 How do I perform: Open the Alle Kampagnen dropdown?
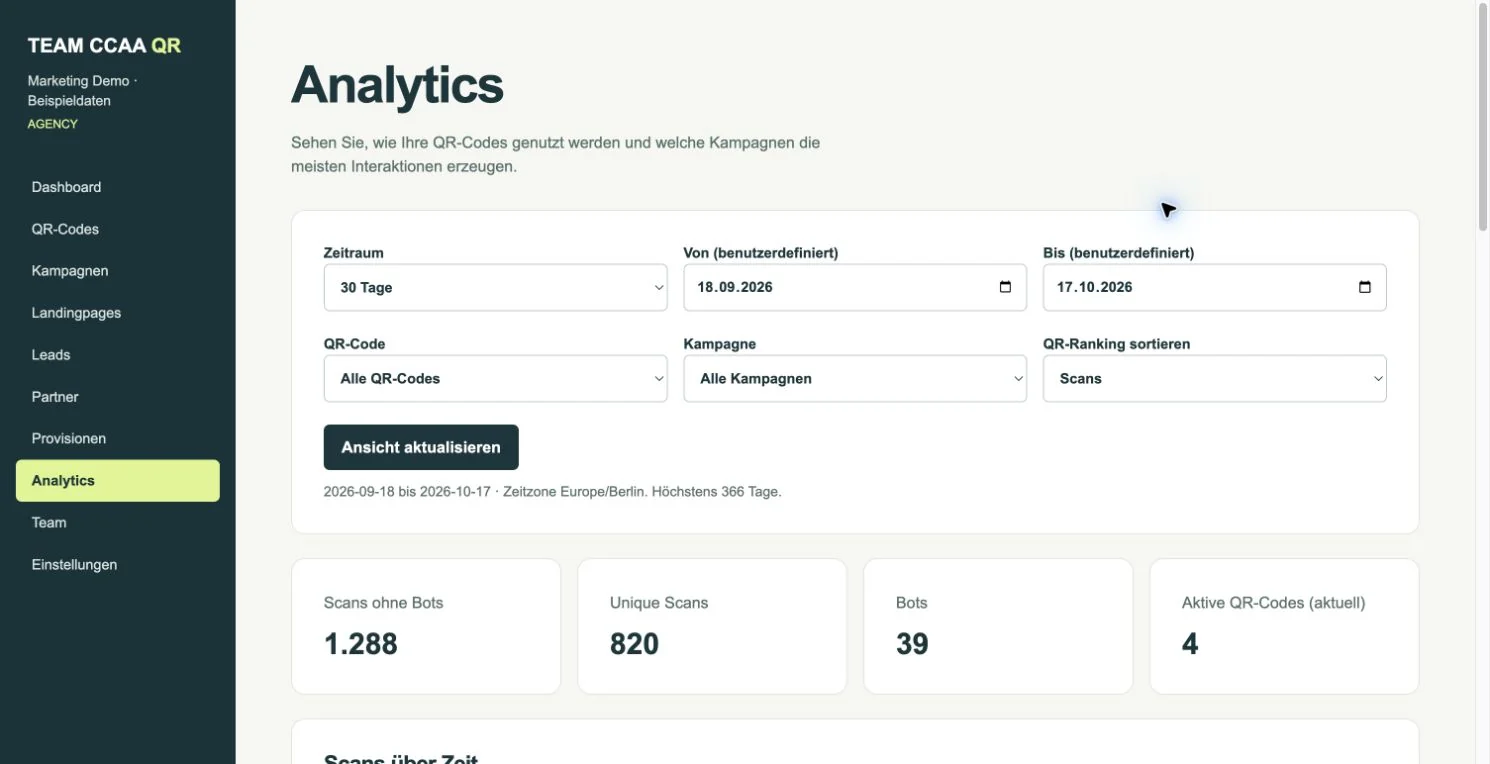click(855, 379)
